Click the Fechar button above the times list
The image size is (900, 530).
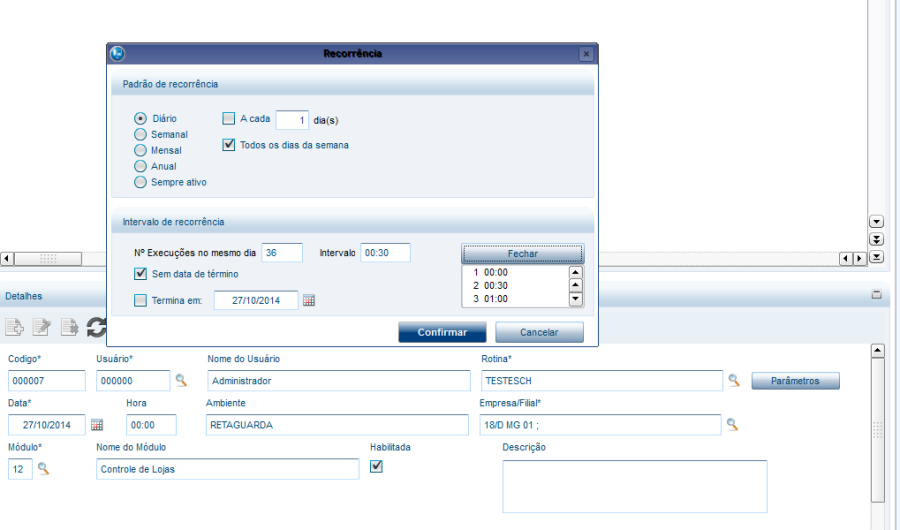523,254
